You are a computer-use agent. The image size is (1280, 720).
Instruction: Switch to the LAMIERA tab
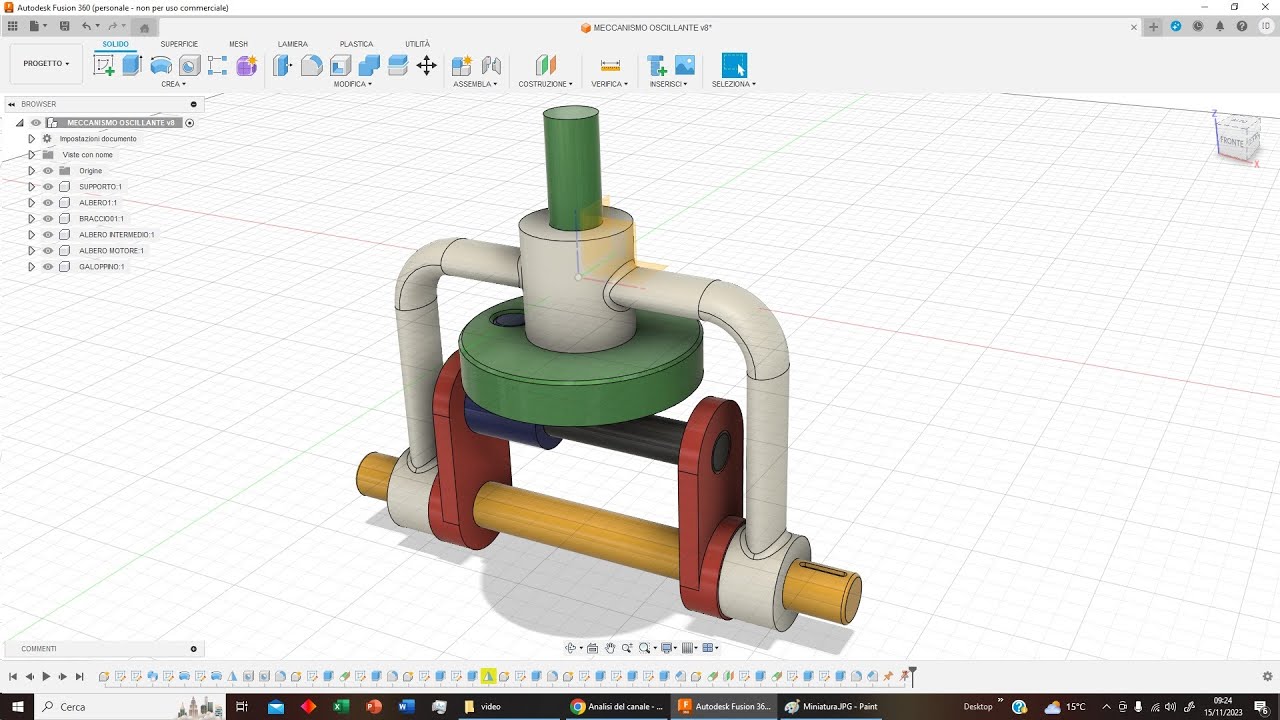[293, 44]
